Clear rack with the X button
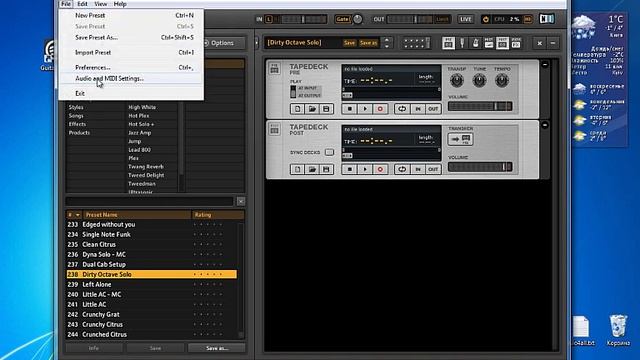 click(x=540, y=43)
